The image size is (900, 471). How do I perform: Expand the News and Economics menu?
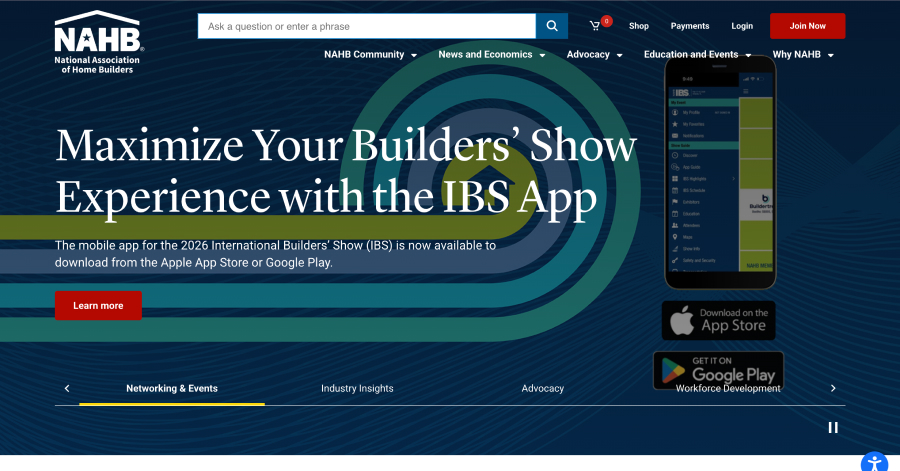coord(491,55)
